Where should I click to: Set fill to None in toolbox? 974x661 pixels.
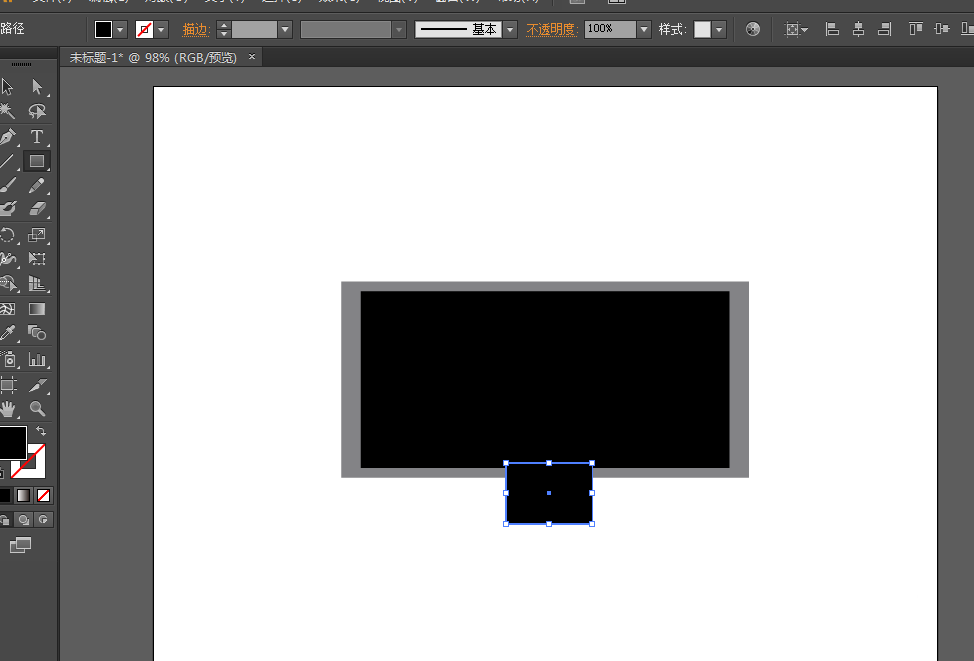tap(43, 495)
